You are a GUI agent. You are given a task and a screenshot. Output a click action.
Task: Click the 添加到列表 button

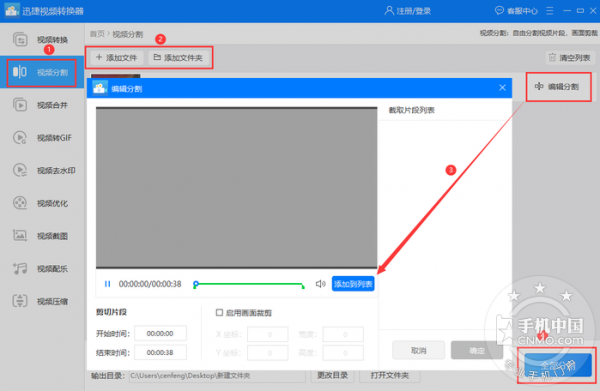pyautogui.click(x=353, y=284)
